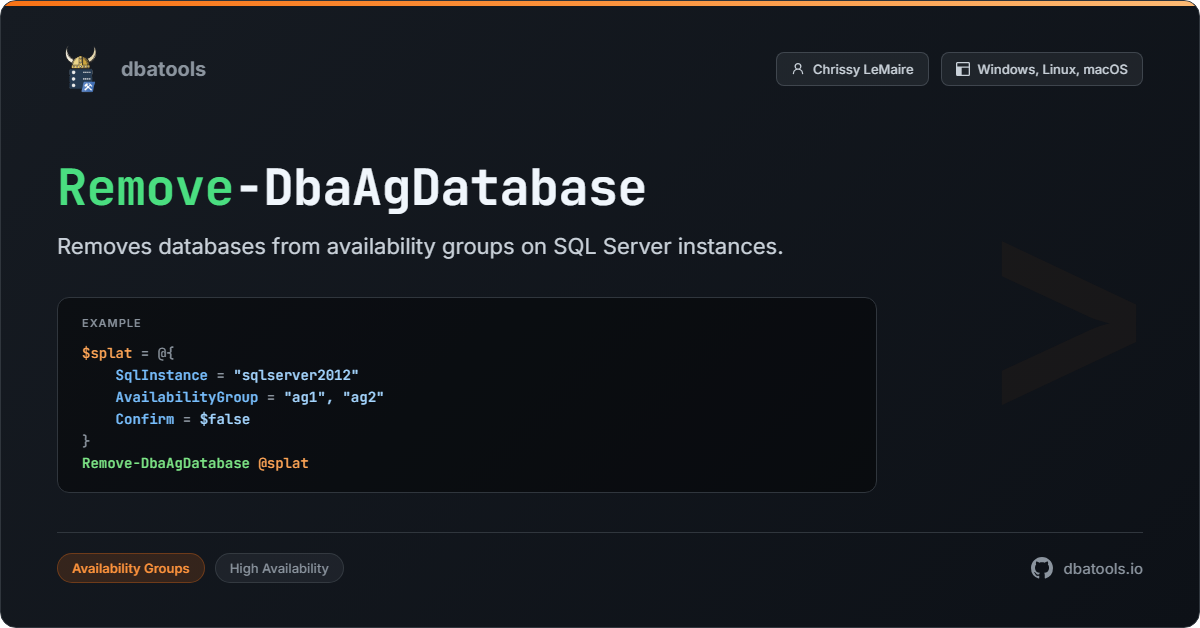Click the orange @splat argument
Screen dimensions: 1200x628
coord(283,463)
